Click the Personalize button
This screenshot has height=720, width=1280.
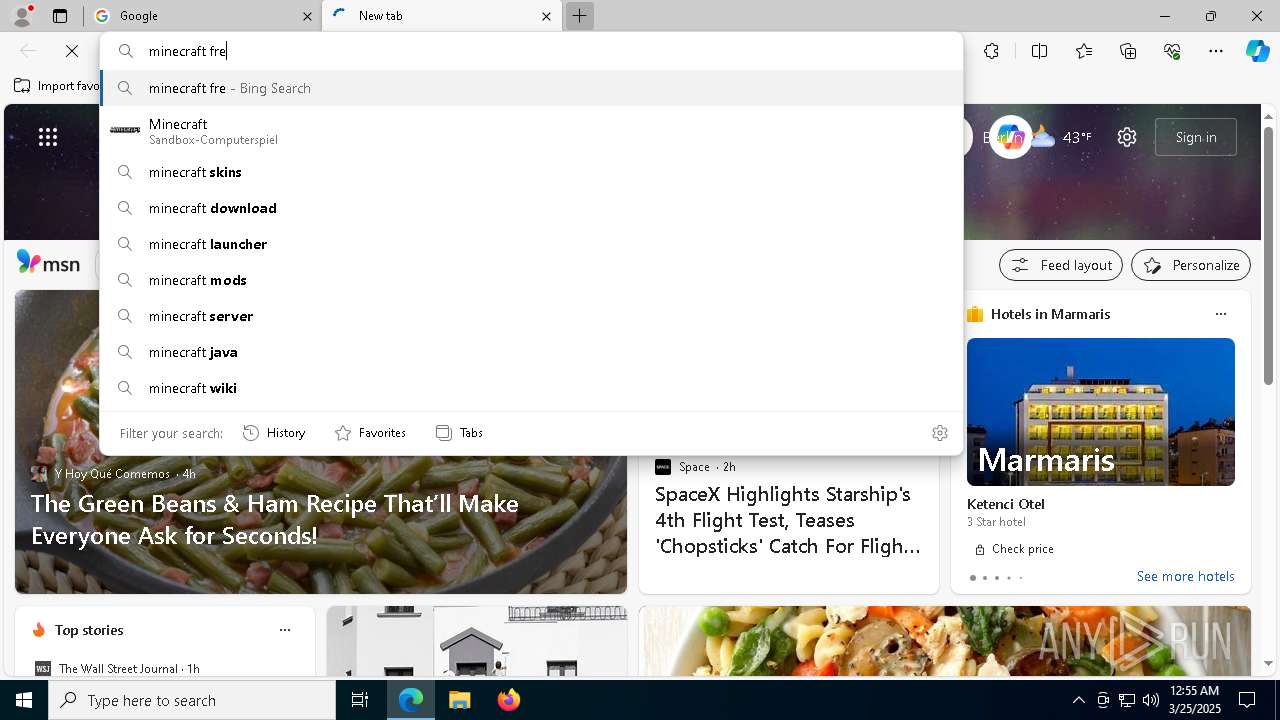coord(1191,265)
